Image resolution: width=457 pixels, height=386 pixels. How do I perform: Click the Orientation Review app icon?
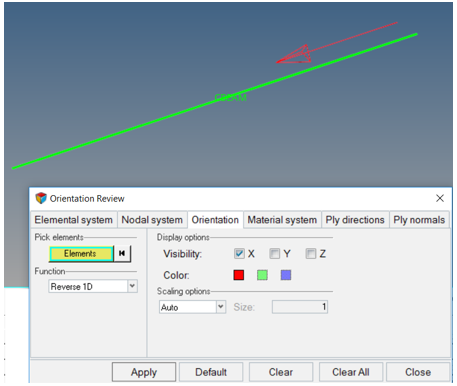click(x=41, y=198)
